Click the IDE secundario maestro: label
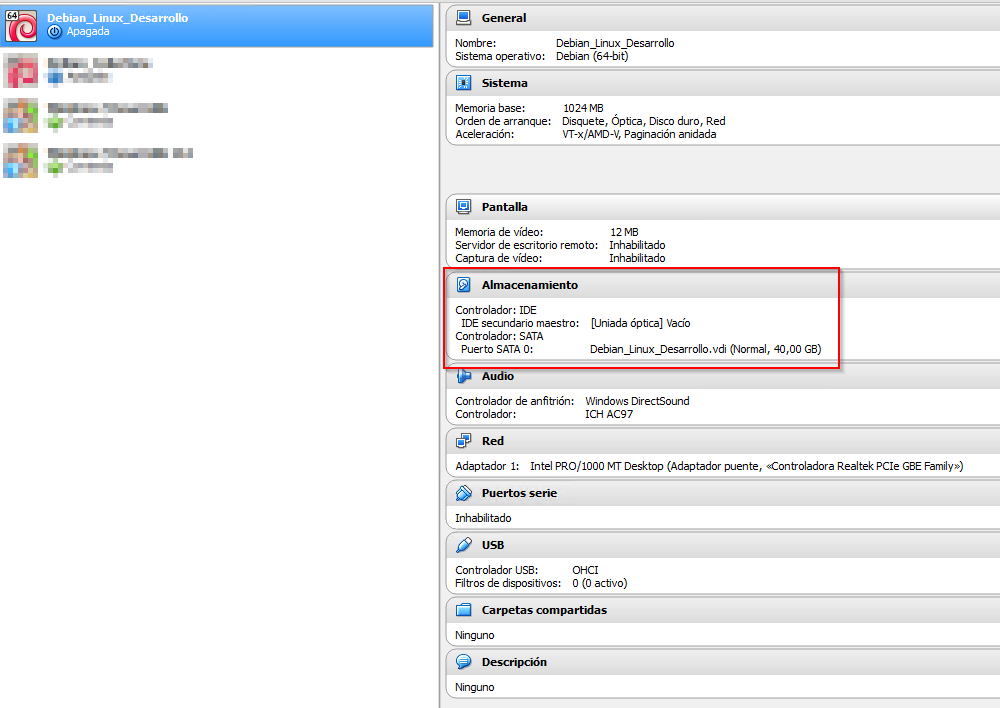 (520, 323)
